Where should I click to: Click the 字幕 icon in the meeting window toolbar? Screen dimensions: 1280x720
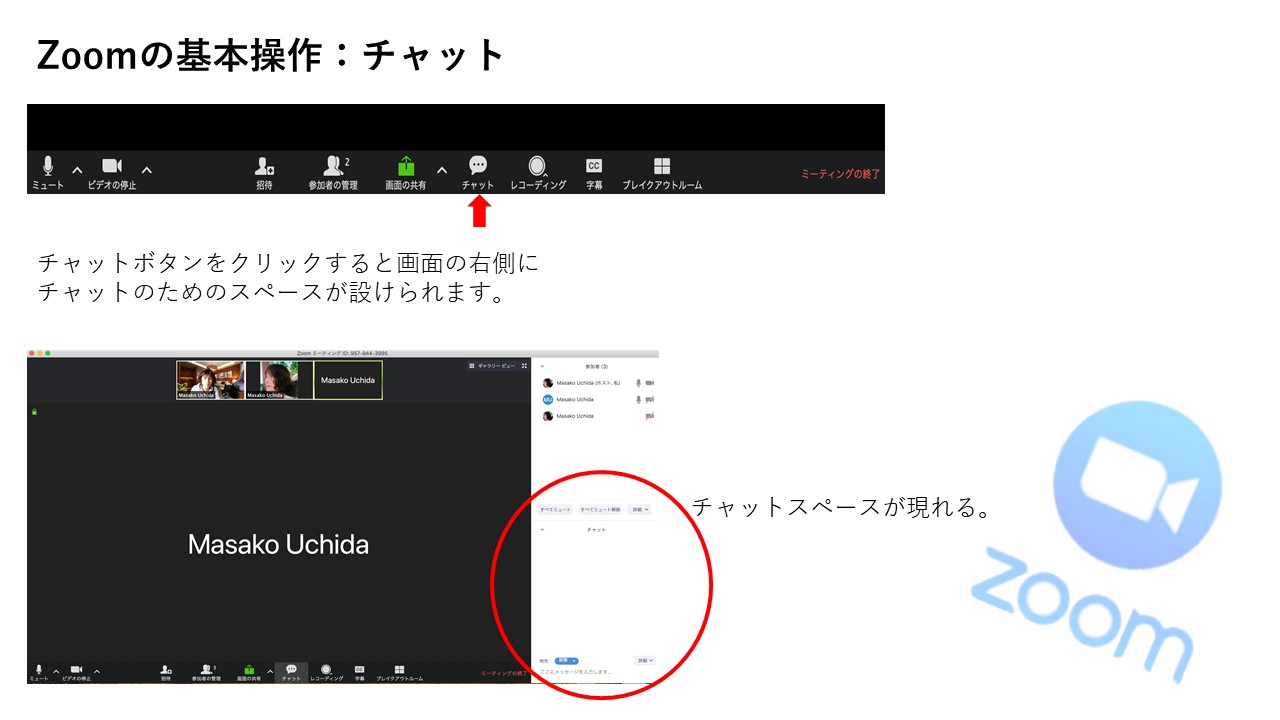click(359, 672)
